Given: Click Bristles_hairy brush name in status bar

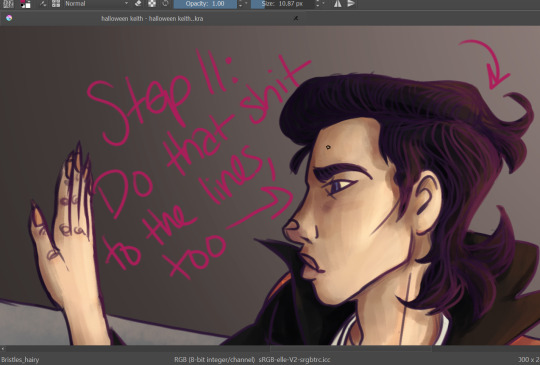Looking at the screenshot, I should pyautogui.click(x=20, y=359).
